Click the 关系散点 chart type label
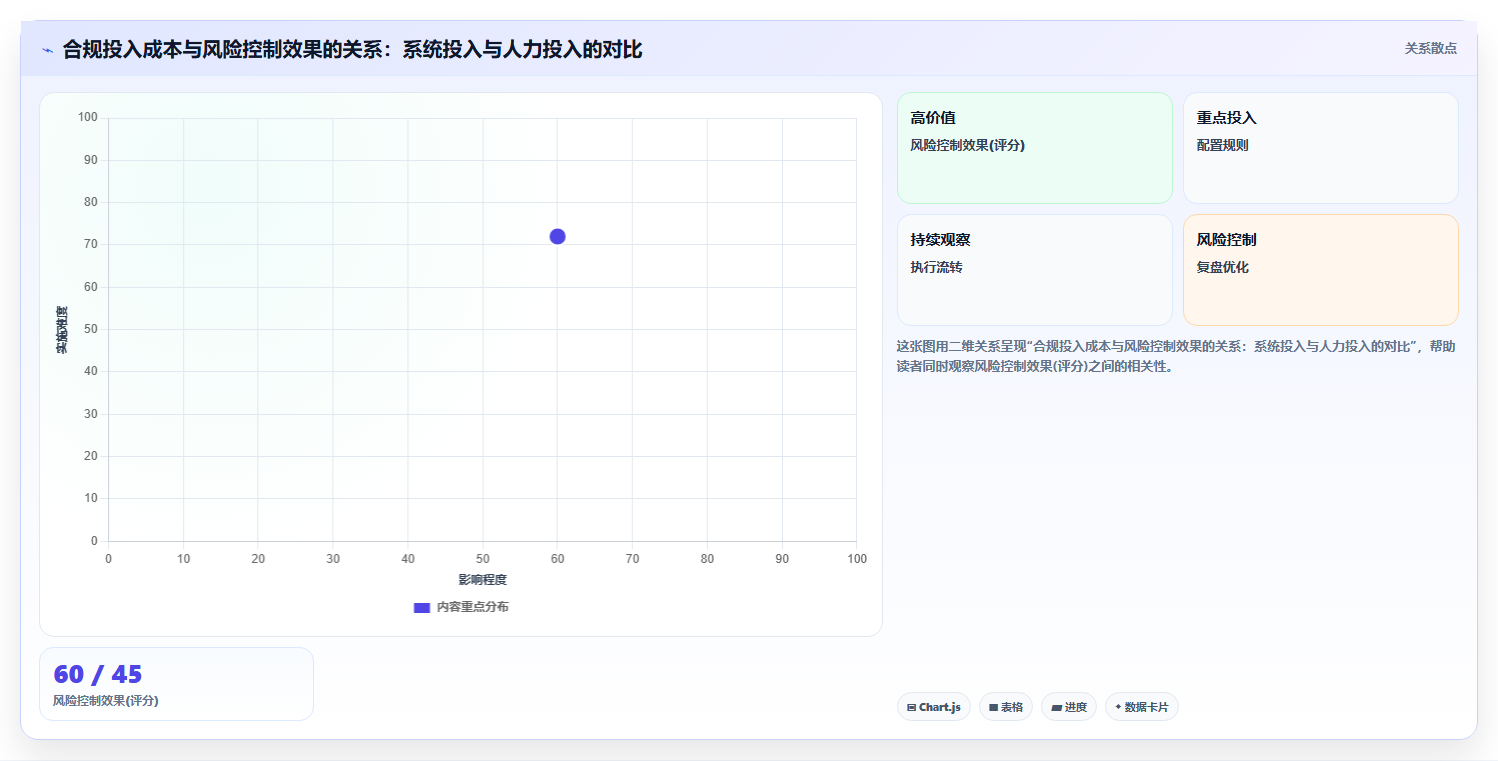Image resolution: width=1498 pixels, height=761 pixels. (1431, 48)
